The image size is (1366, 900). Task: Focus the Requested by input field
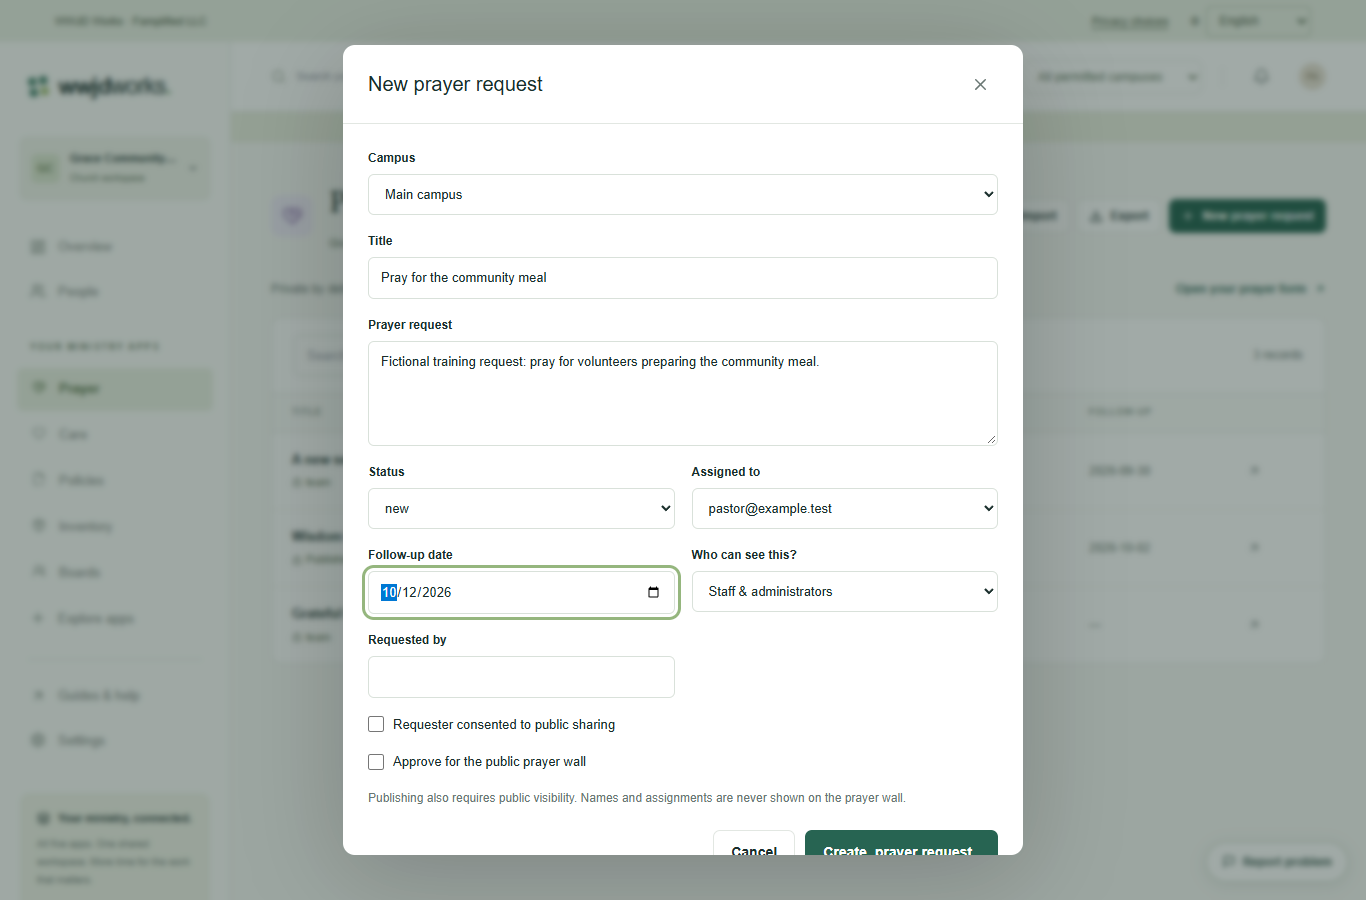coord(521,677)
